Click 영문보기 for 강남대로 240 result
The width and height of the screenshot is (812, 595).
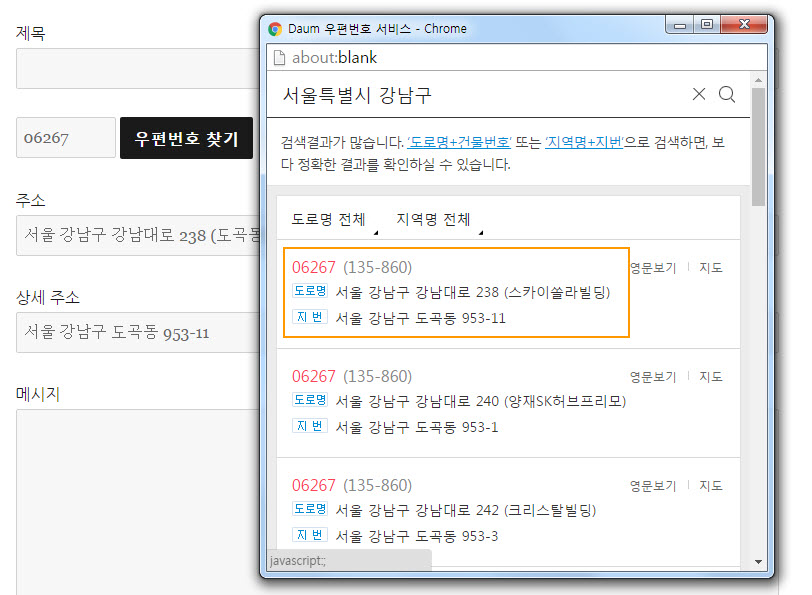click(653, 377)
